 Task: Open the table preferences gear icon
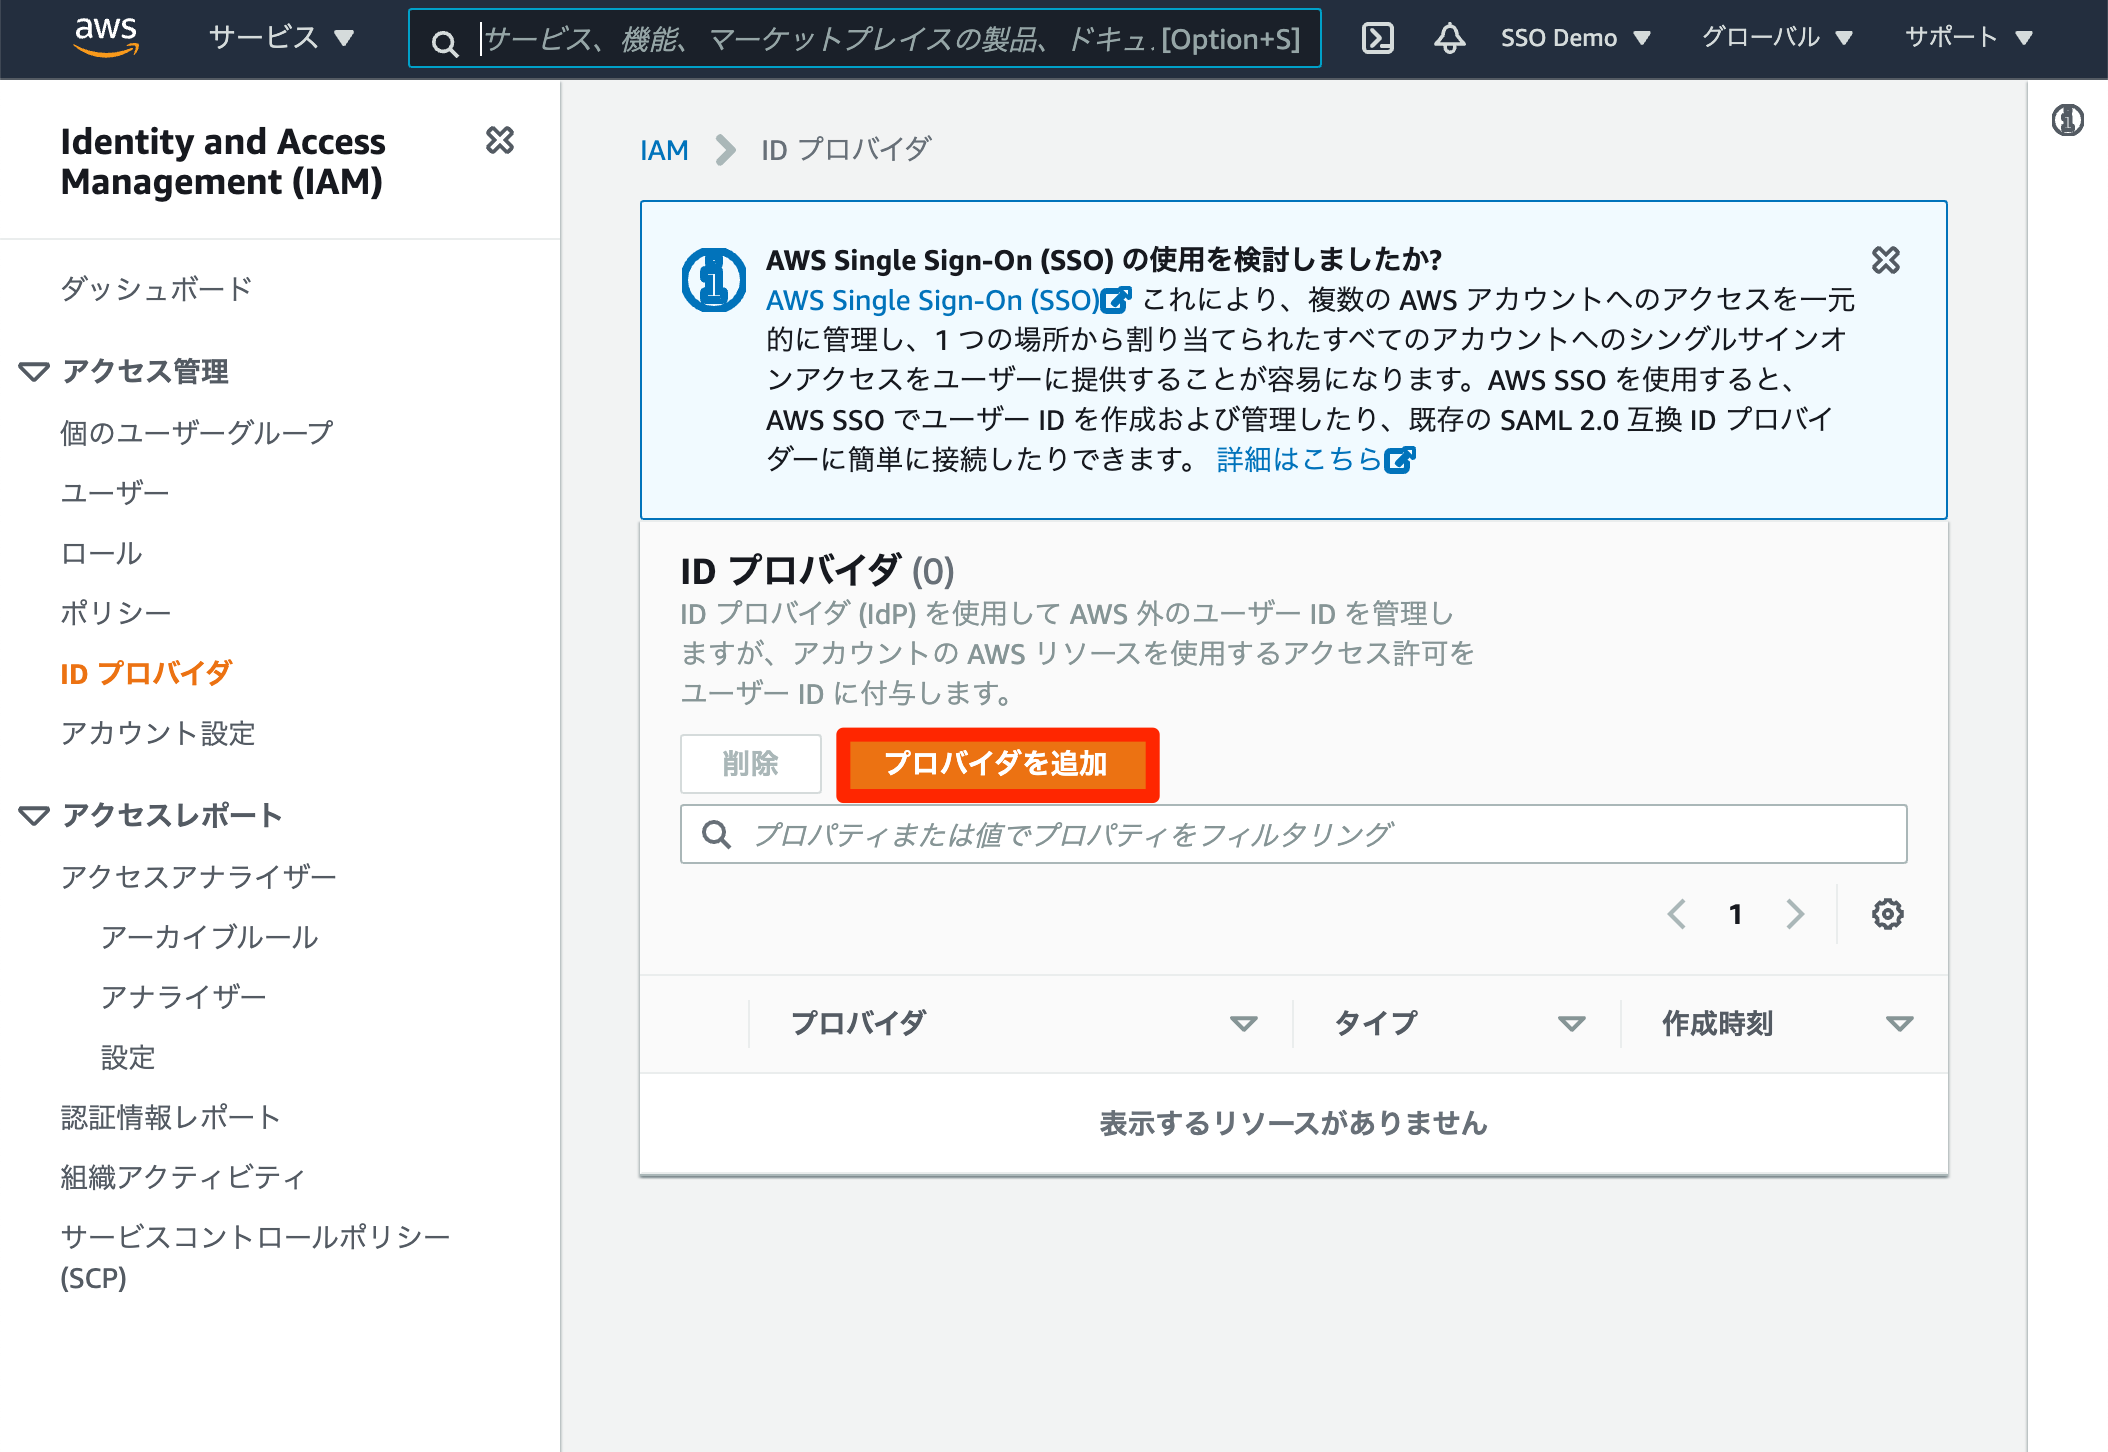click(x=1887, y=914)
